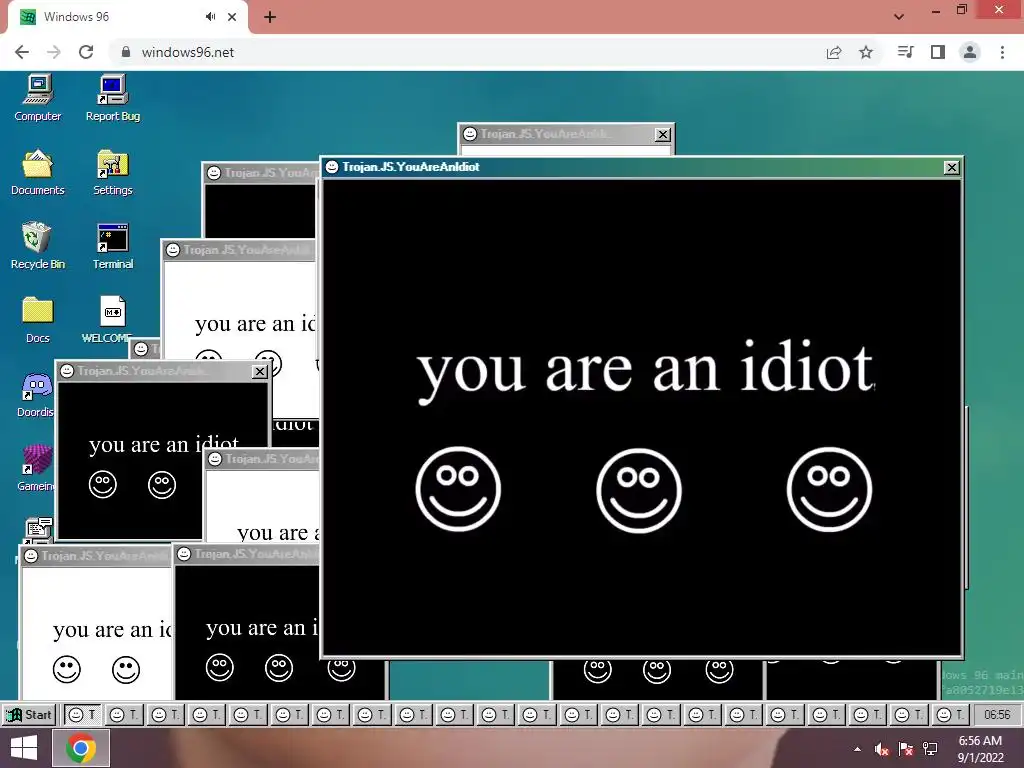Screen dimensions: 1024x768
Task: Click the 'you are an idiot' text in front window
Action: click(645, 370)
